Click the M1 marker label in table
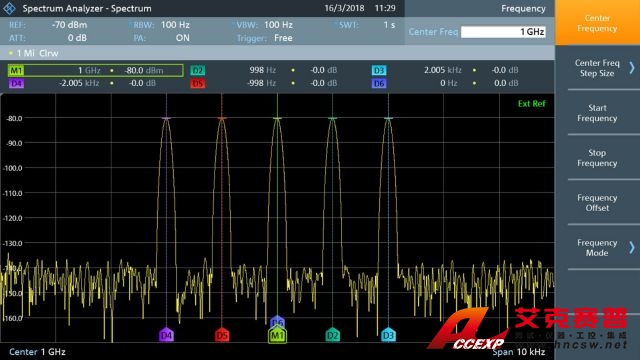Image resolution: width=640 pixels, height=360 pixels. pos(16,71)
